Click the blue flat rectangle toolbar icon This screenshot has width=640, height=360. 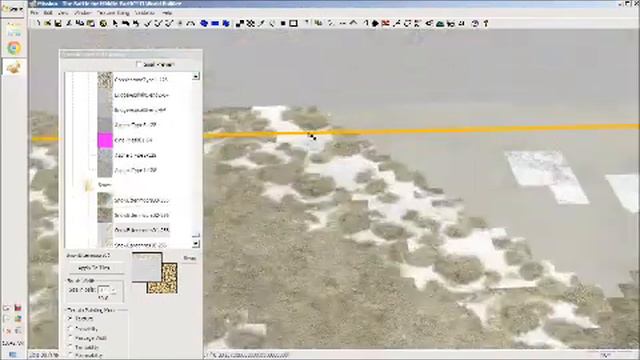coord(215,23)
